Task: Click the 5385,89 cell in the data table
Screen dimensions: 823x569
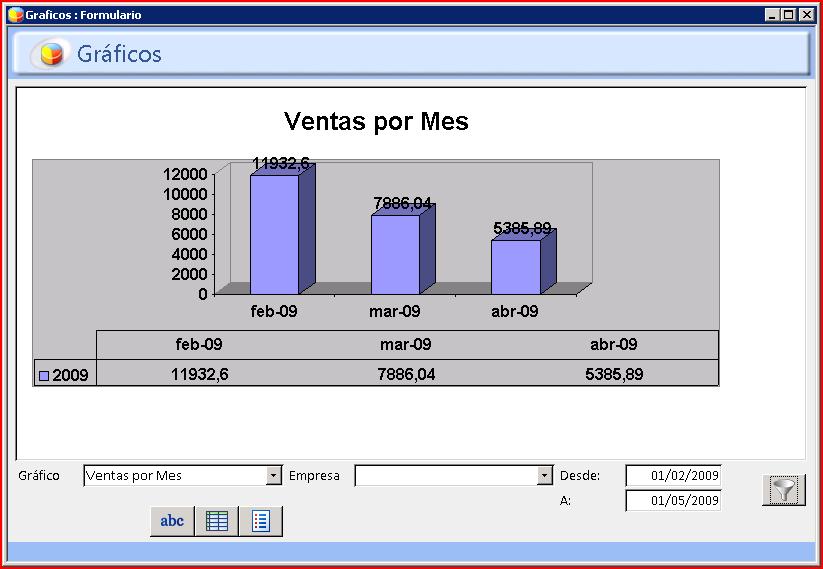Action: 614,374
